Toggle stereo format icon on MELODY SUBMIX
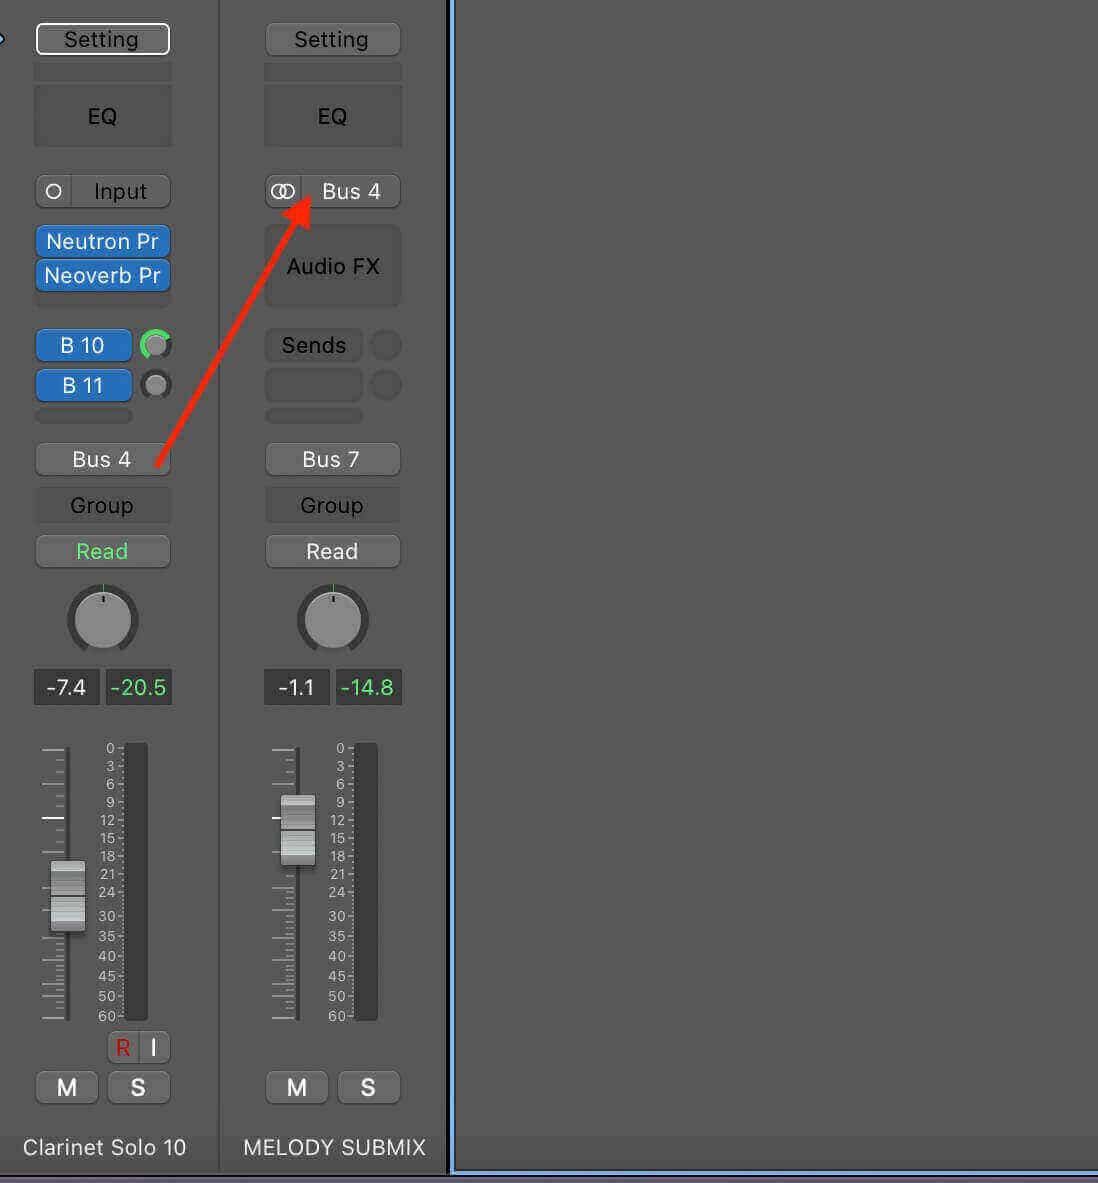The image size is (1098, 1183). tap(283, 192)
